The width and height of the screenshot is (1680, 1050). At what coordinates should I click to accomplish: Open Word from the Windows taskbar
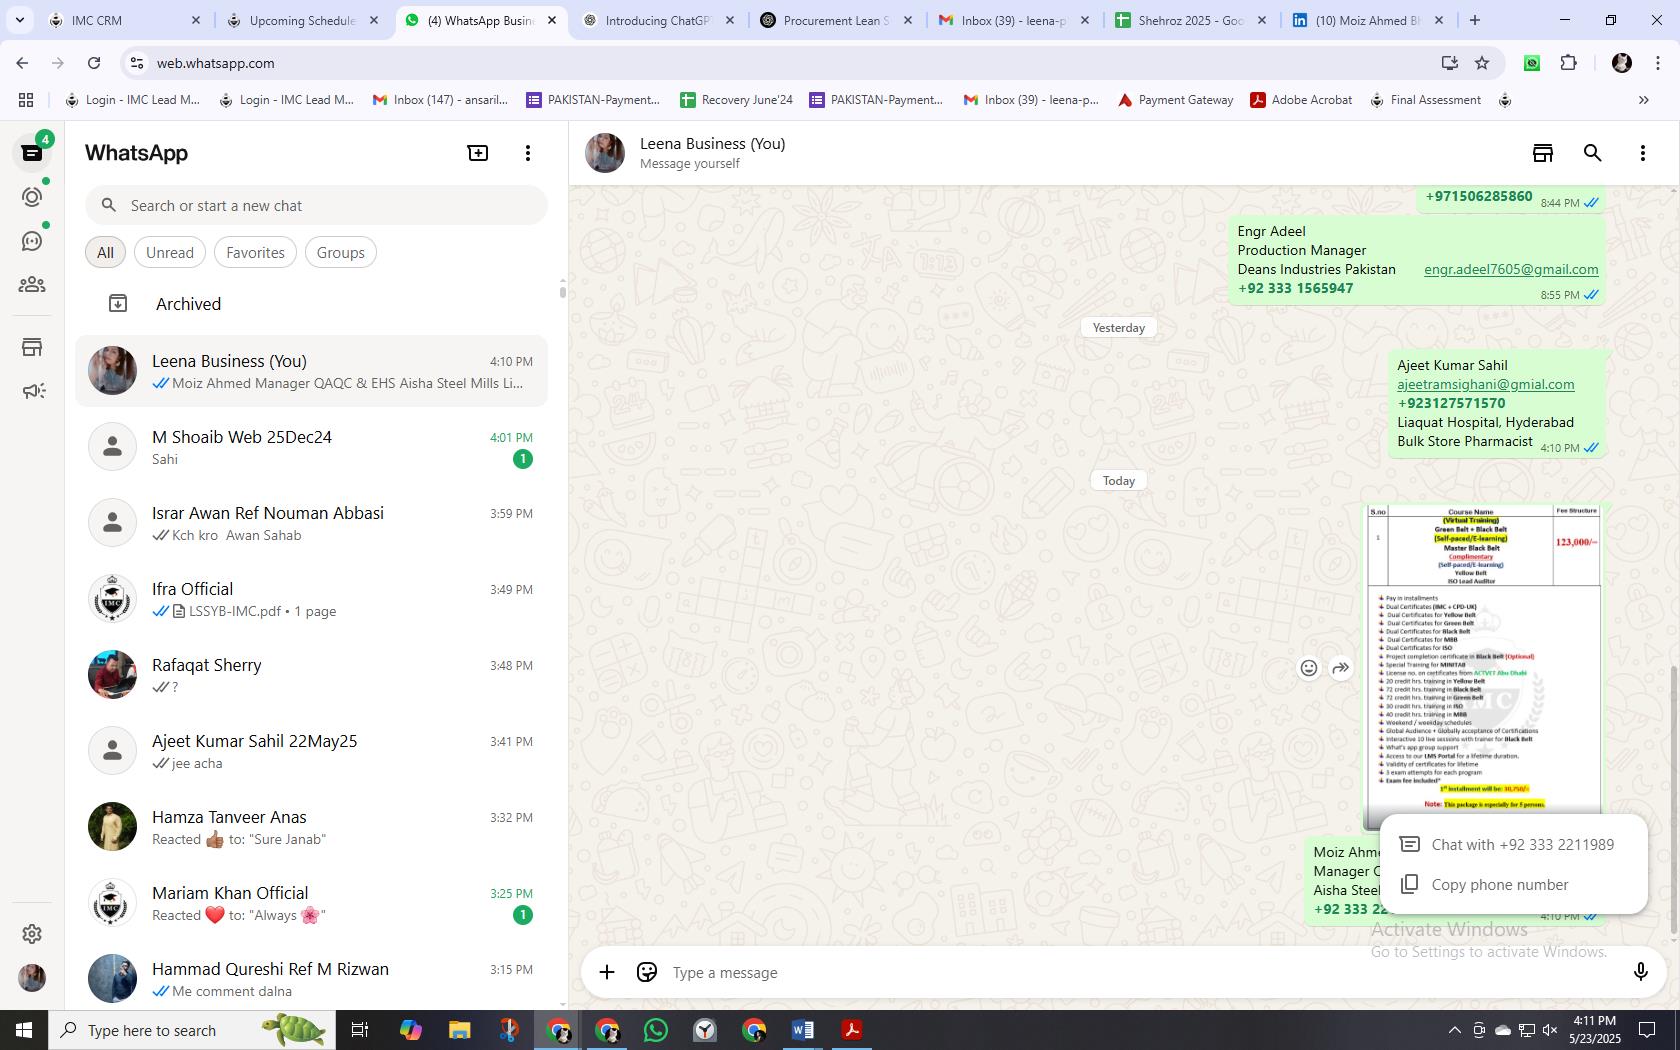pos(803,1030)
